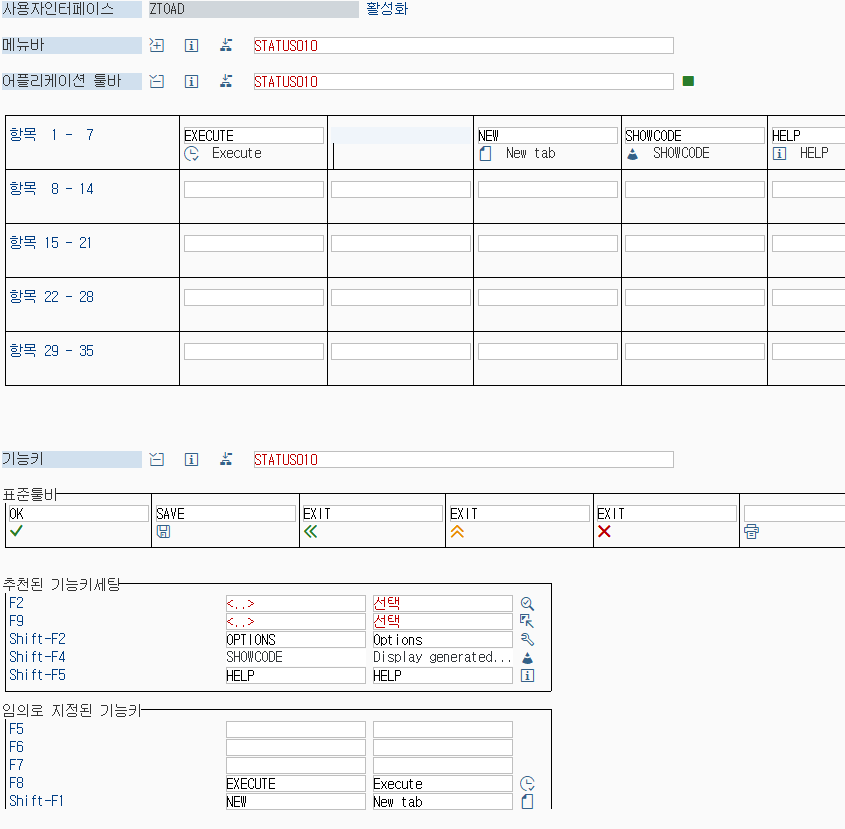Click the OK field in 표준툴바
This screenshot has height=829, width=845.
78,514
